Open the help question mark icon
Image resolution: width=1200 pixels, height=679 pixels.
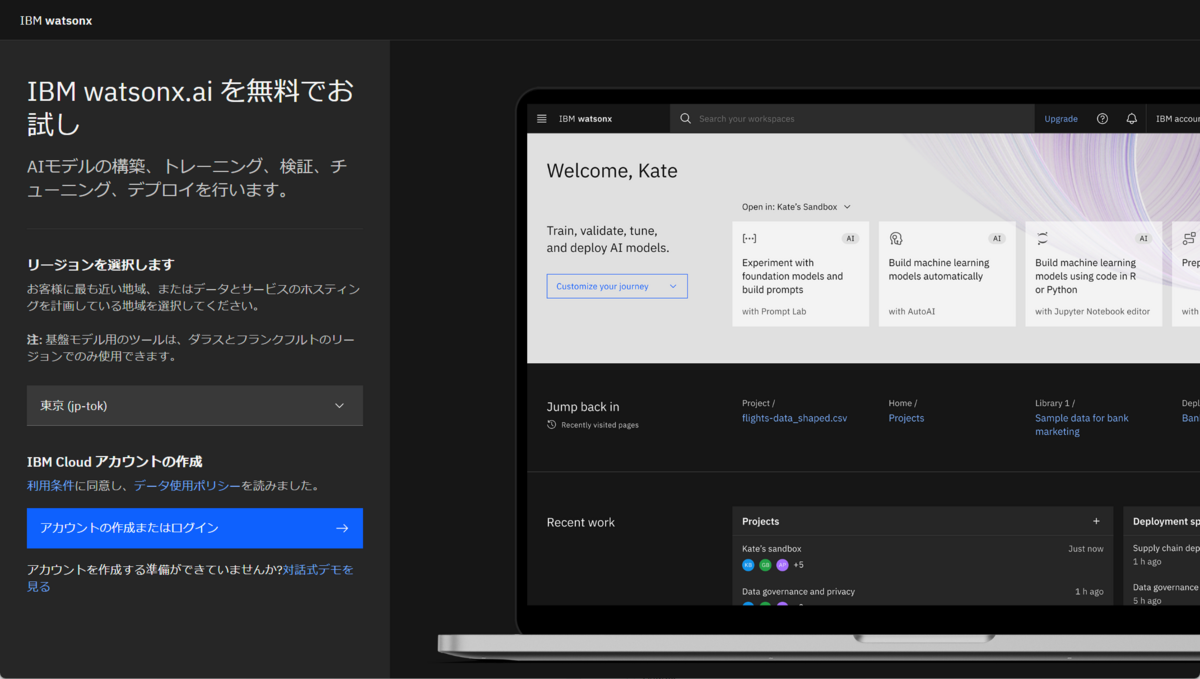point(1102,118)
